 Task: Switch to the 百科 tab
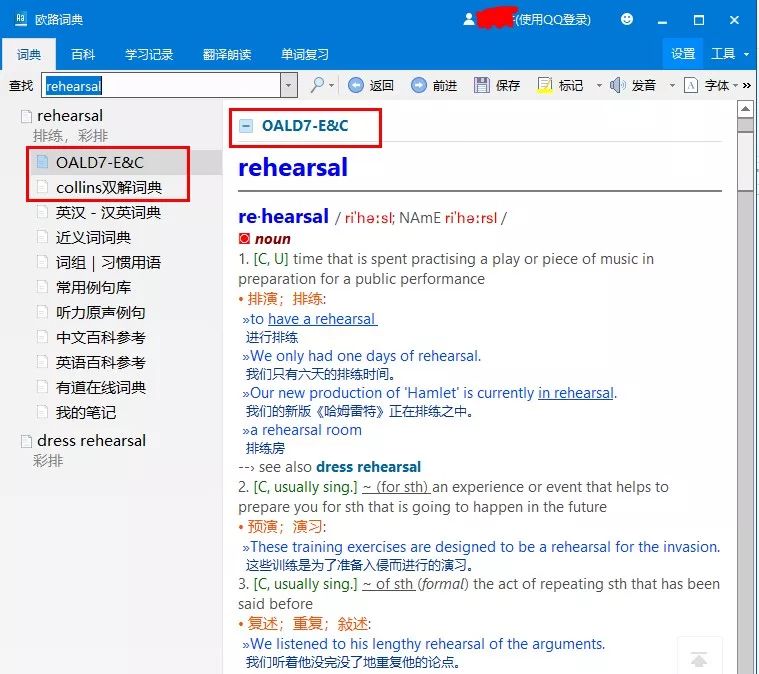click(83, 54)
